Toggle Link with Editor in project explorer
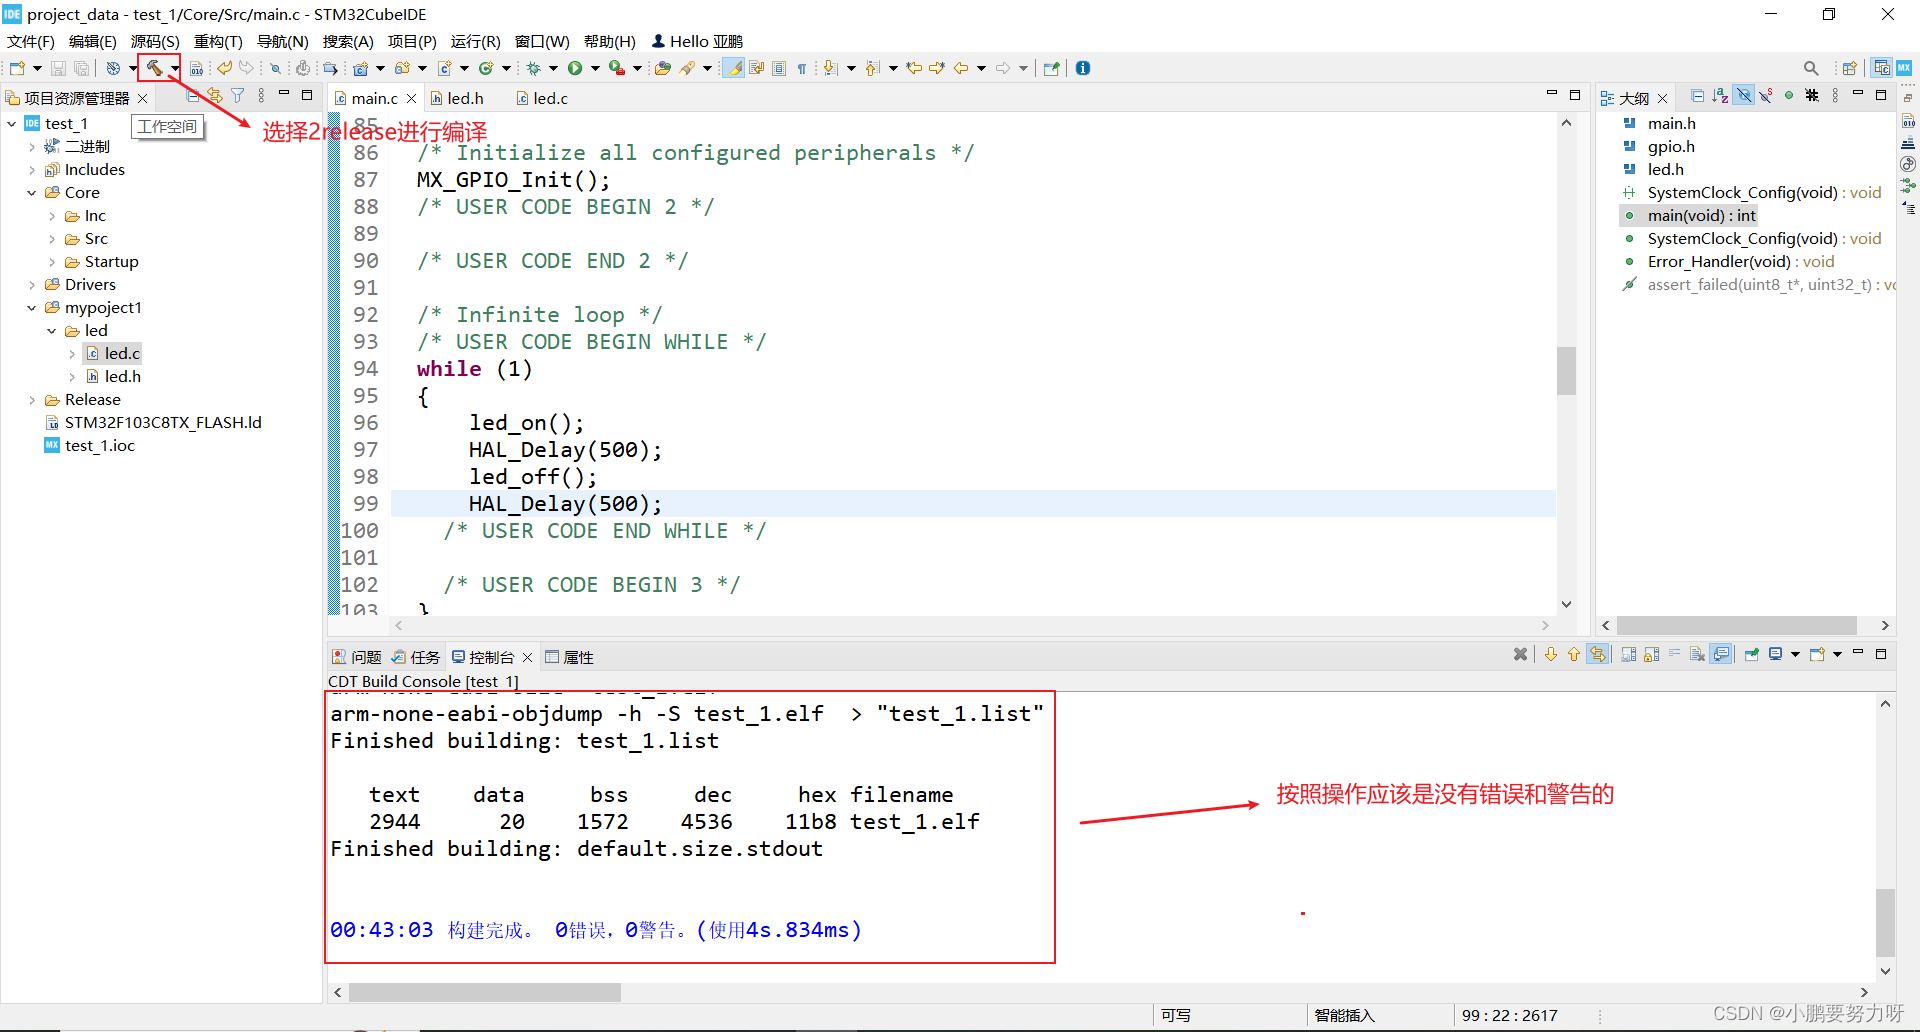This screenshot has width=1920, height=1032. coord(214,96)
